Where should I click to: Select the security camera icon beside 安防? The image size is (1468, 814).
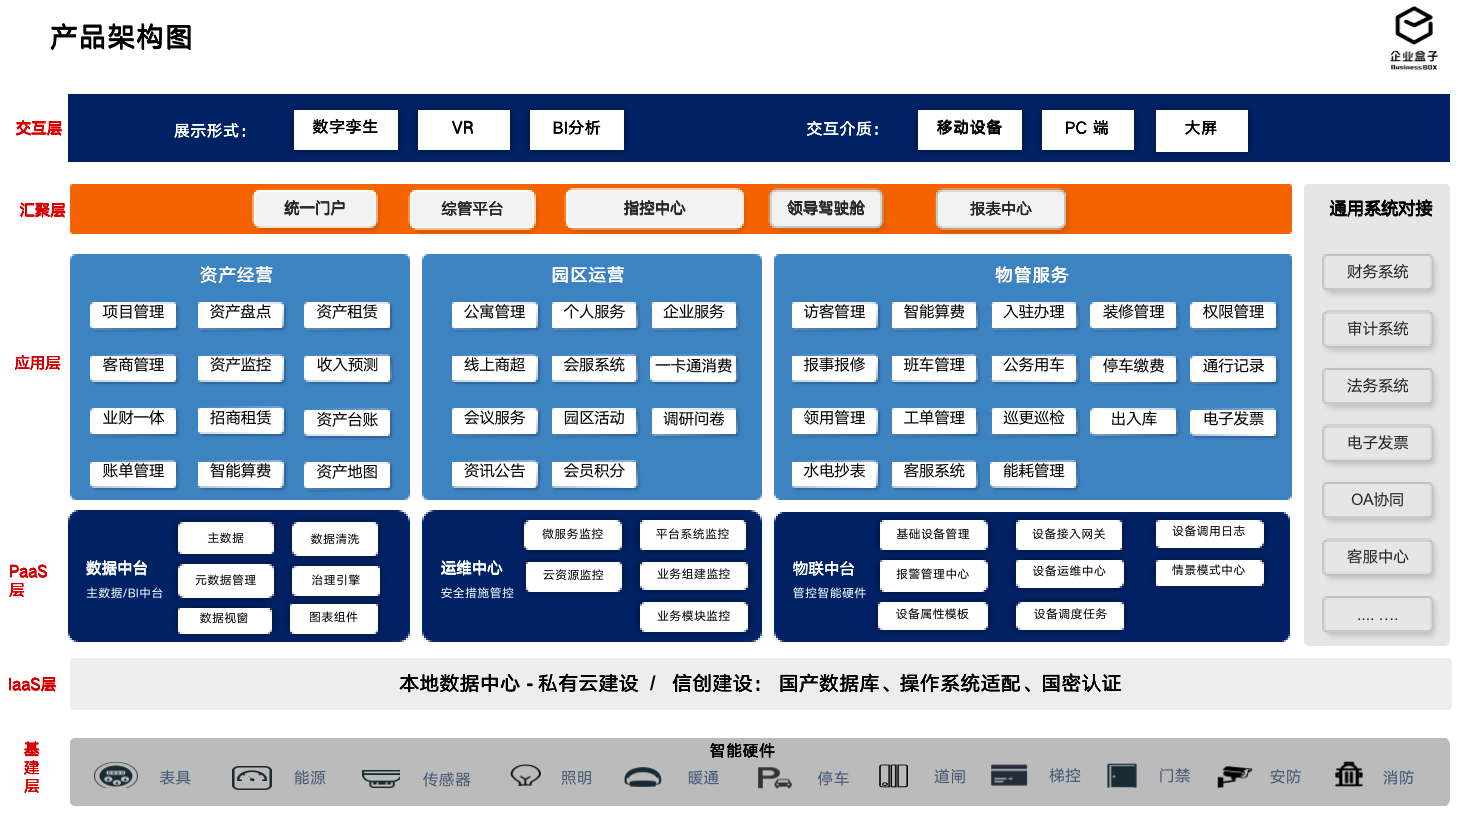click(x=1234, y=776)
